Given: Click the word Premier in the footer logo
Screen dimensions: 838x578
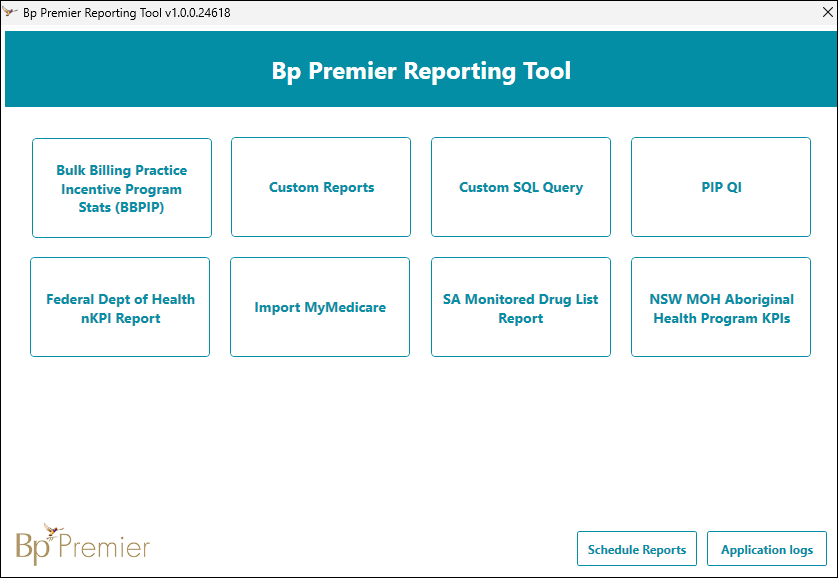Looking at the screenshot, I should click(x=104, y=548).
